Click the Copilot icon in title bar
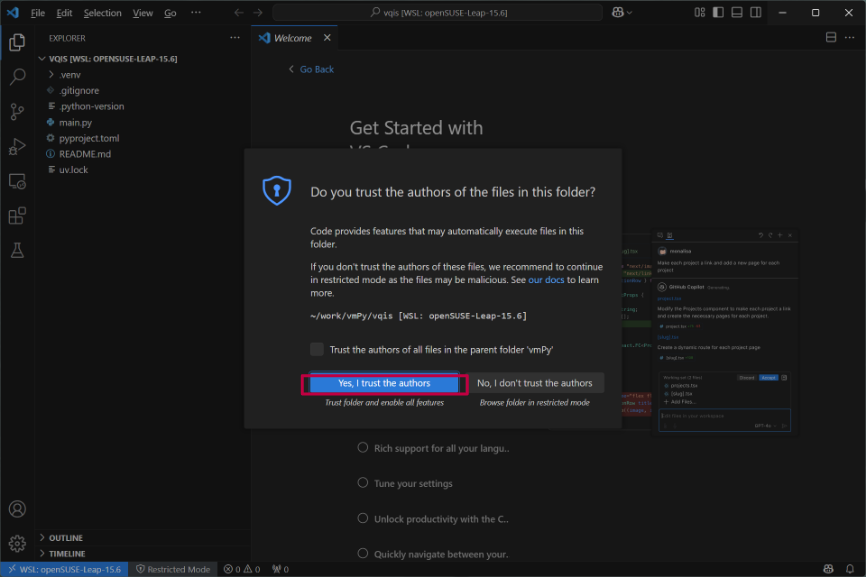 tap(617, 12)
